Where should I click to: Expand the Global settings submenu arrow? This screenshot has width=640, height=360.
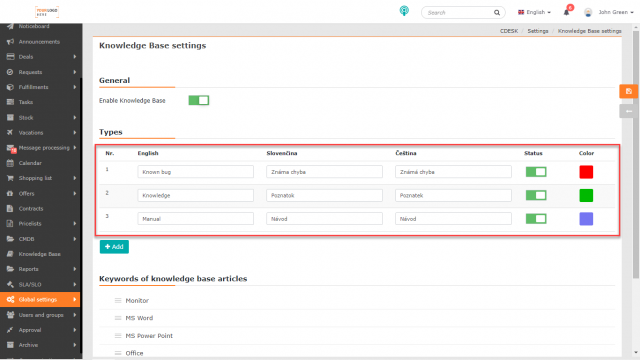75,300
